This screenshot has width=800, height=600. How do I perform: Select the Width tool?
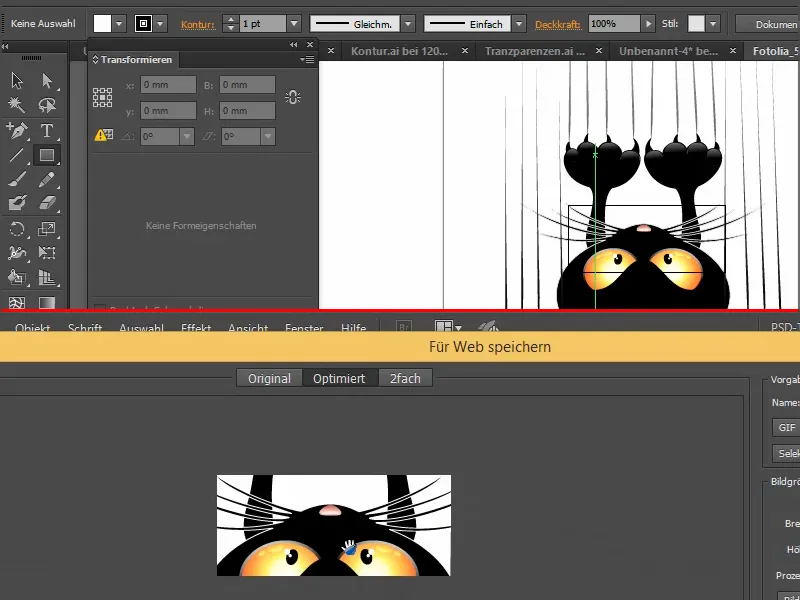(x=17, y=253)
